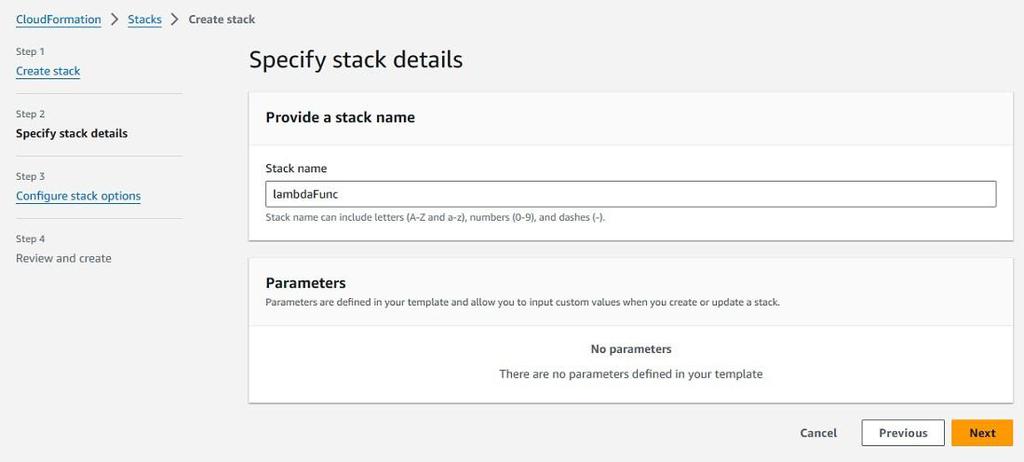The image size is (1024, 462).
Task: Jump to Configure stack options step
Action: pos(78,196)
